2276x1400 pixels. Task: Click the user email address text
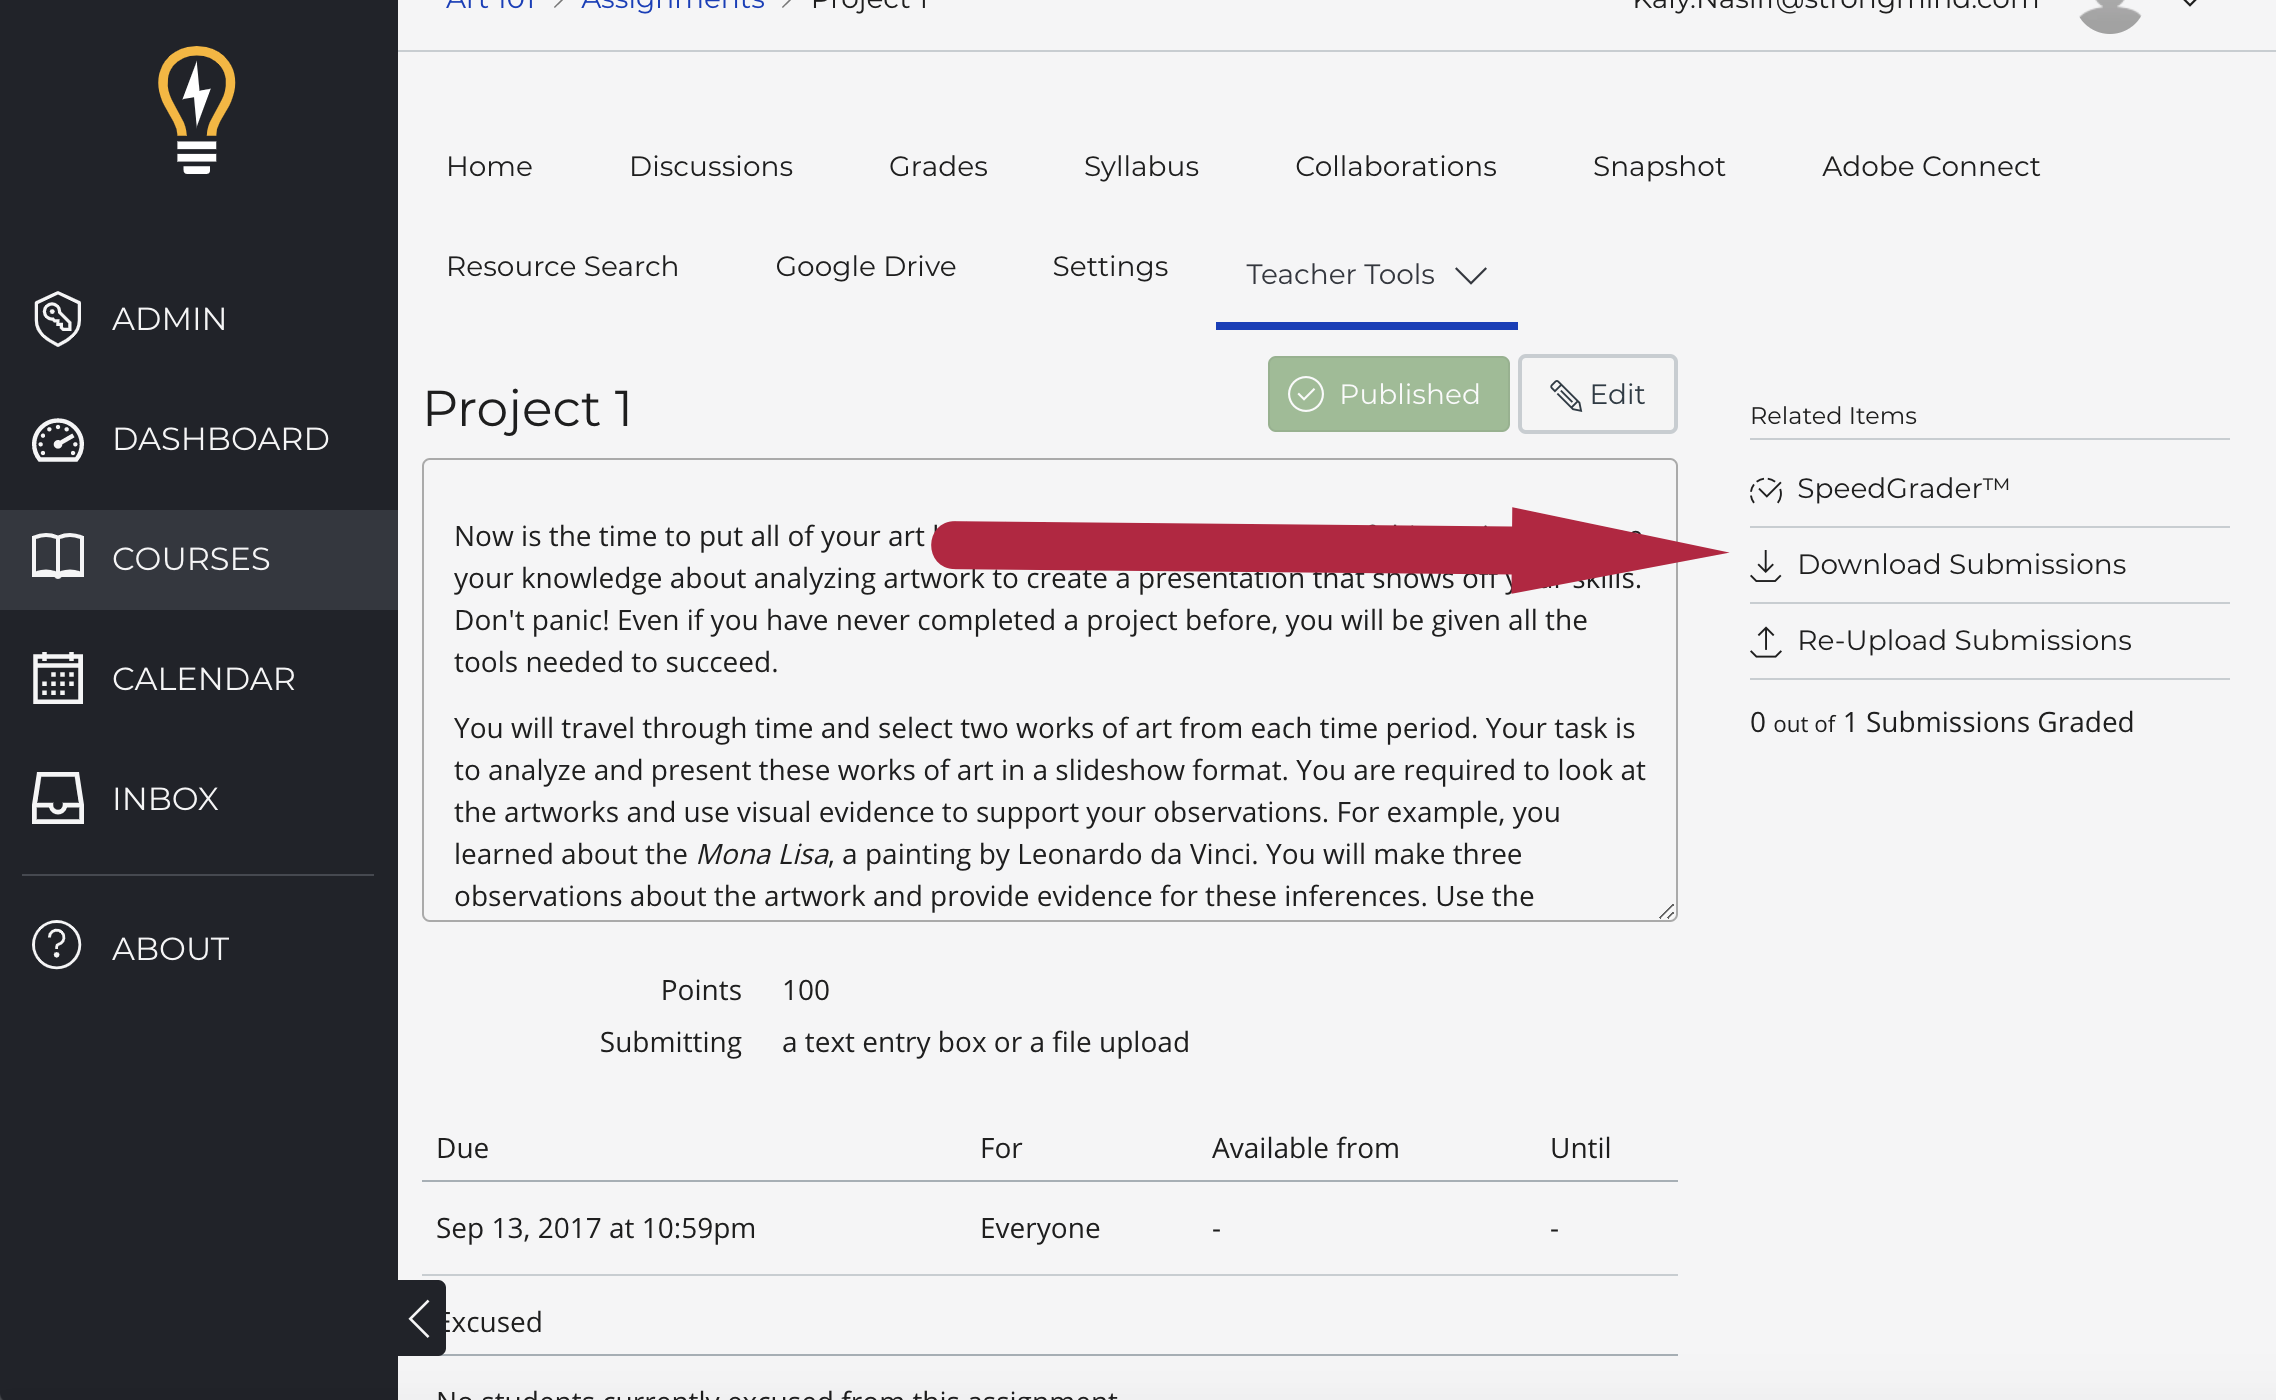tap(1835, 5)
